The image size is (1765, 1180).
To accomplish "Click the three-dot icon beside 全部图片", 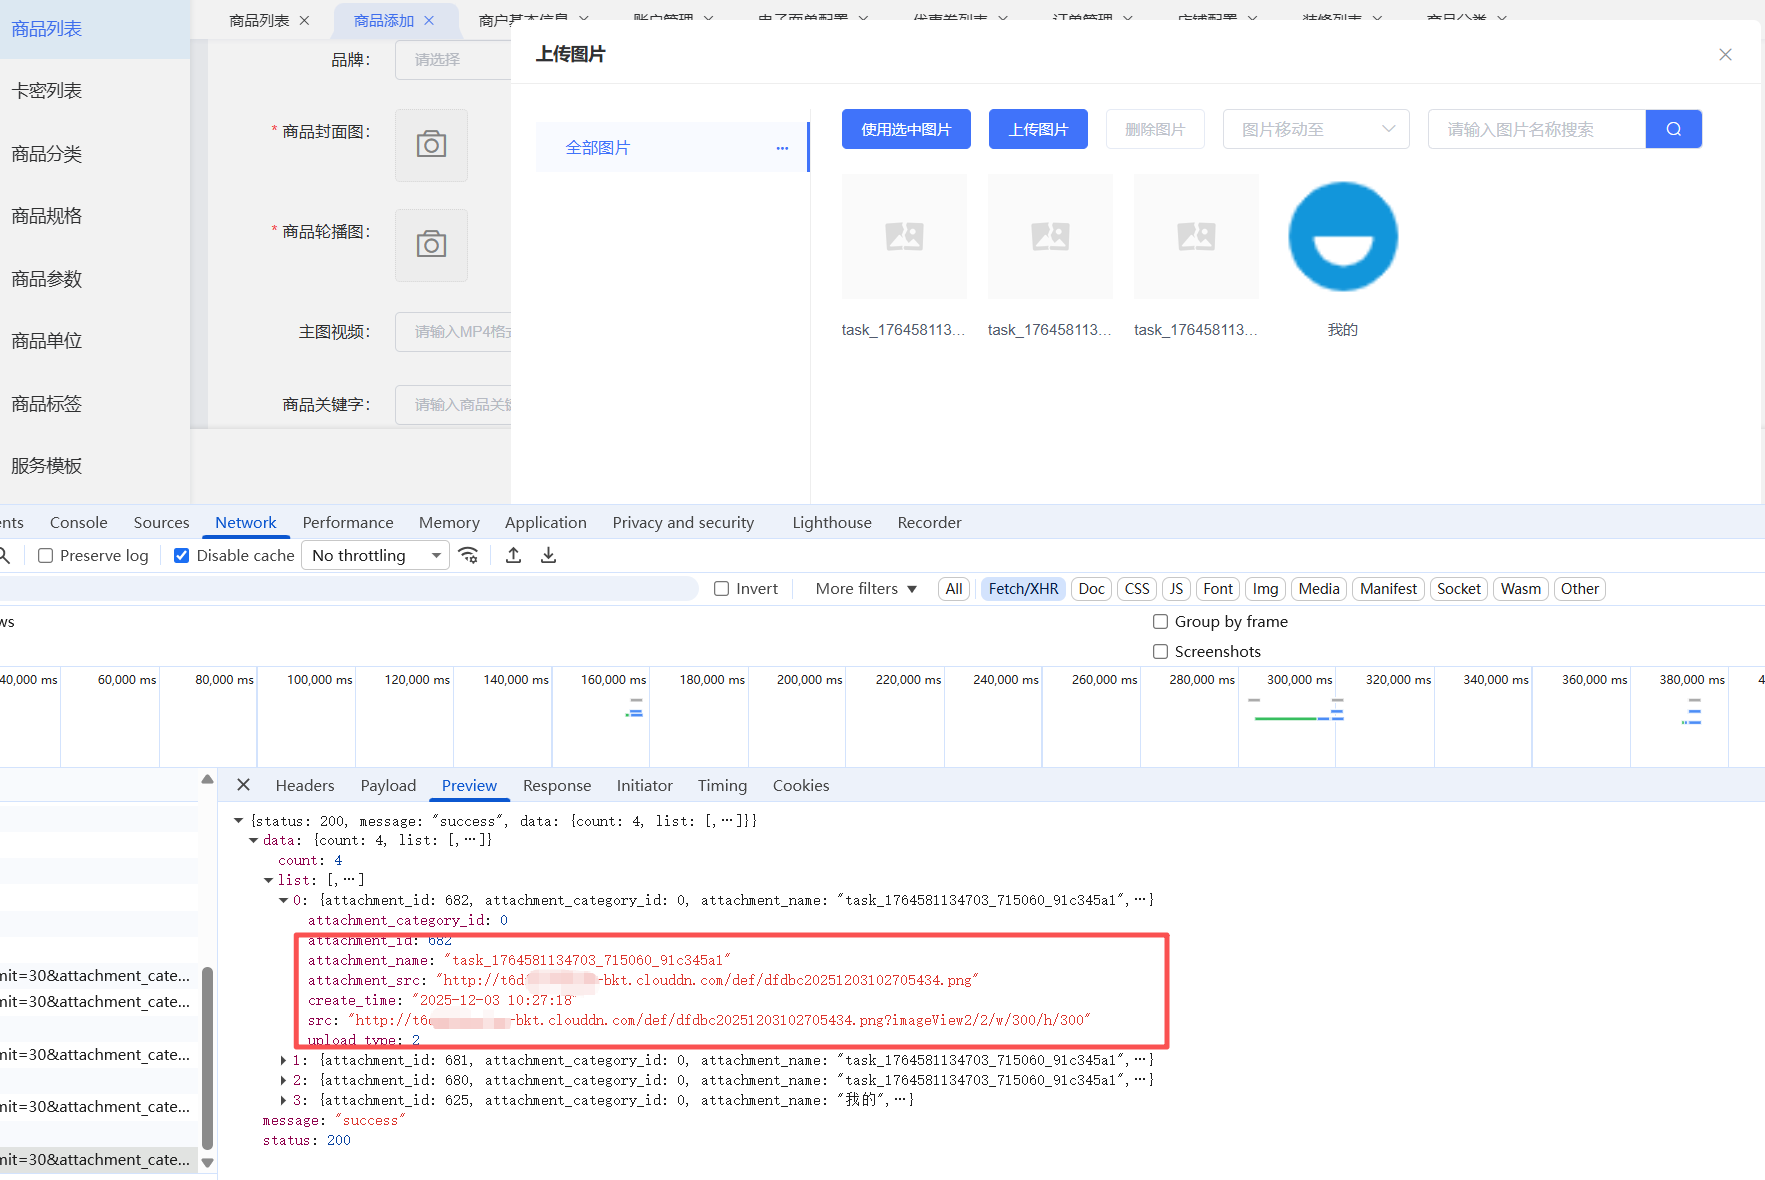I will coord(782,148).
